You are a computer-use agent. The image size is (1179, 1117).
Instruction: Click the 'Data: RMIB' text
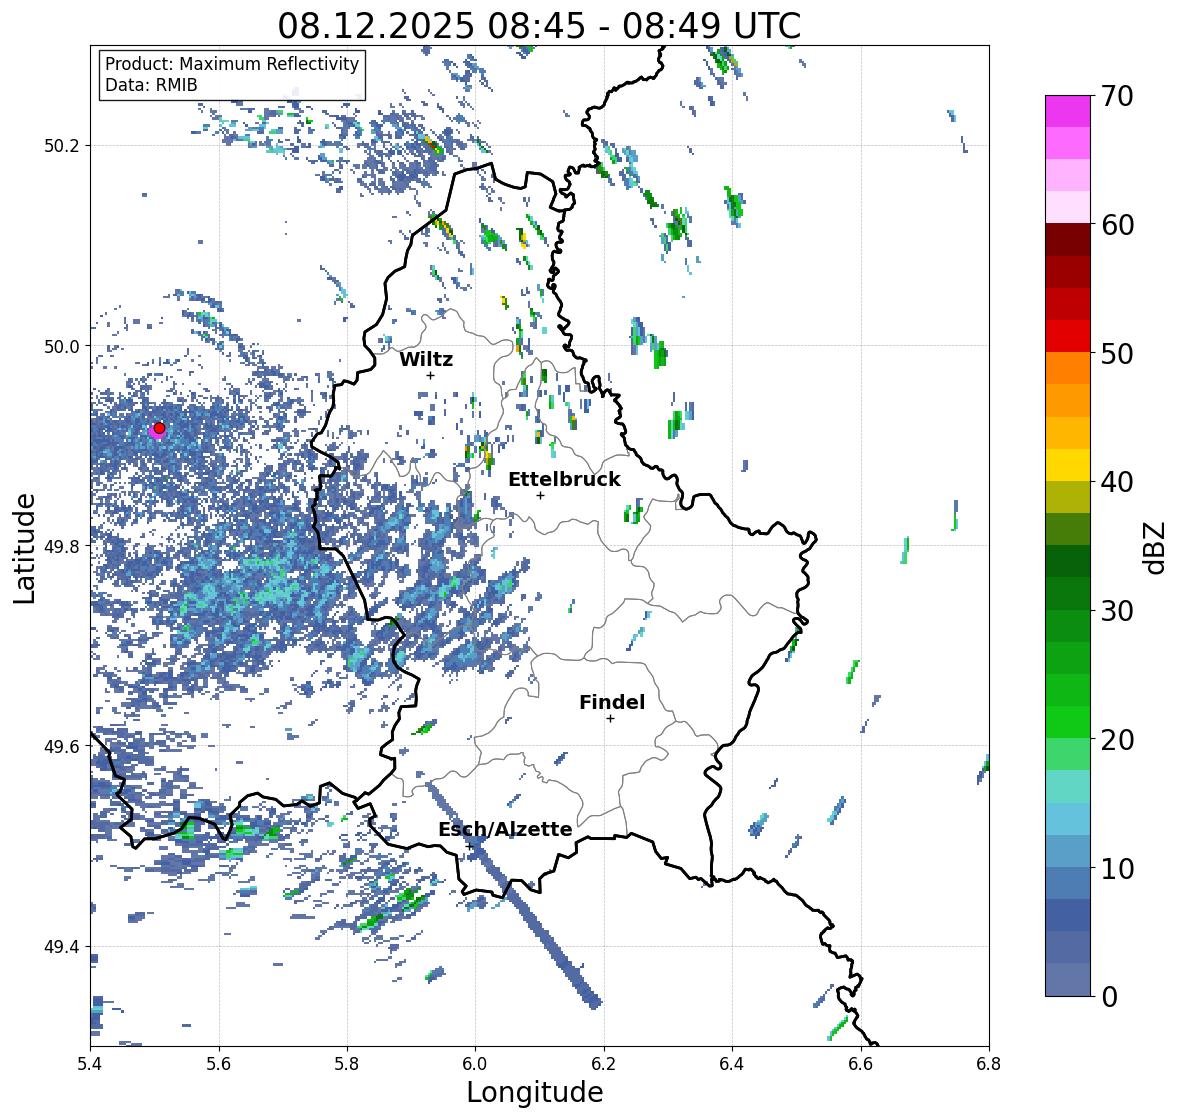pos(151,85)
